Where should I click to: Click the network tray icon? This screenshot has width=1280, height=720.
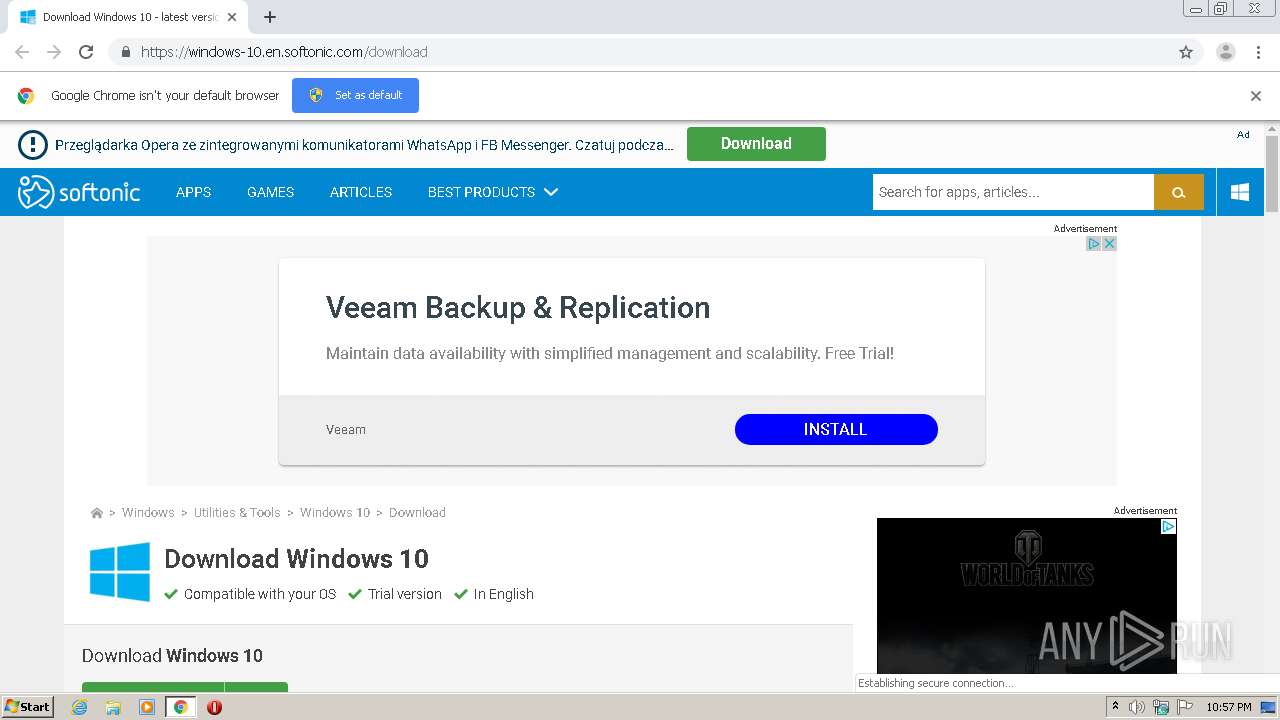click(x=1161, y=707)
